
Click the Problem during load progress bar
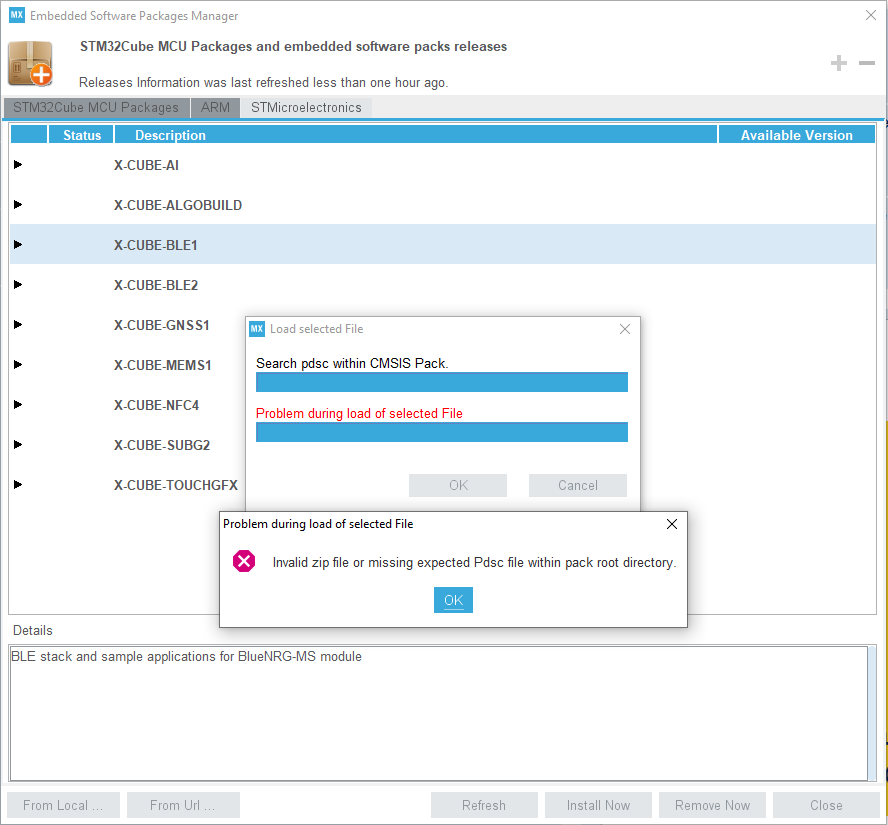pyautogui.click(x=442, y=432)
